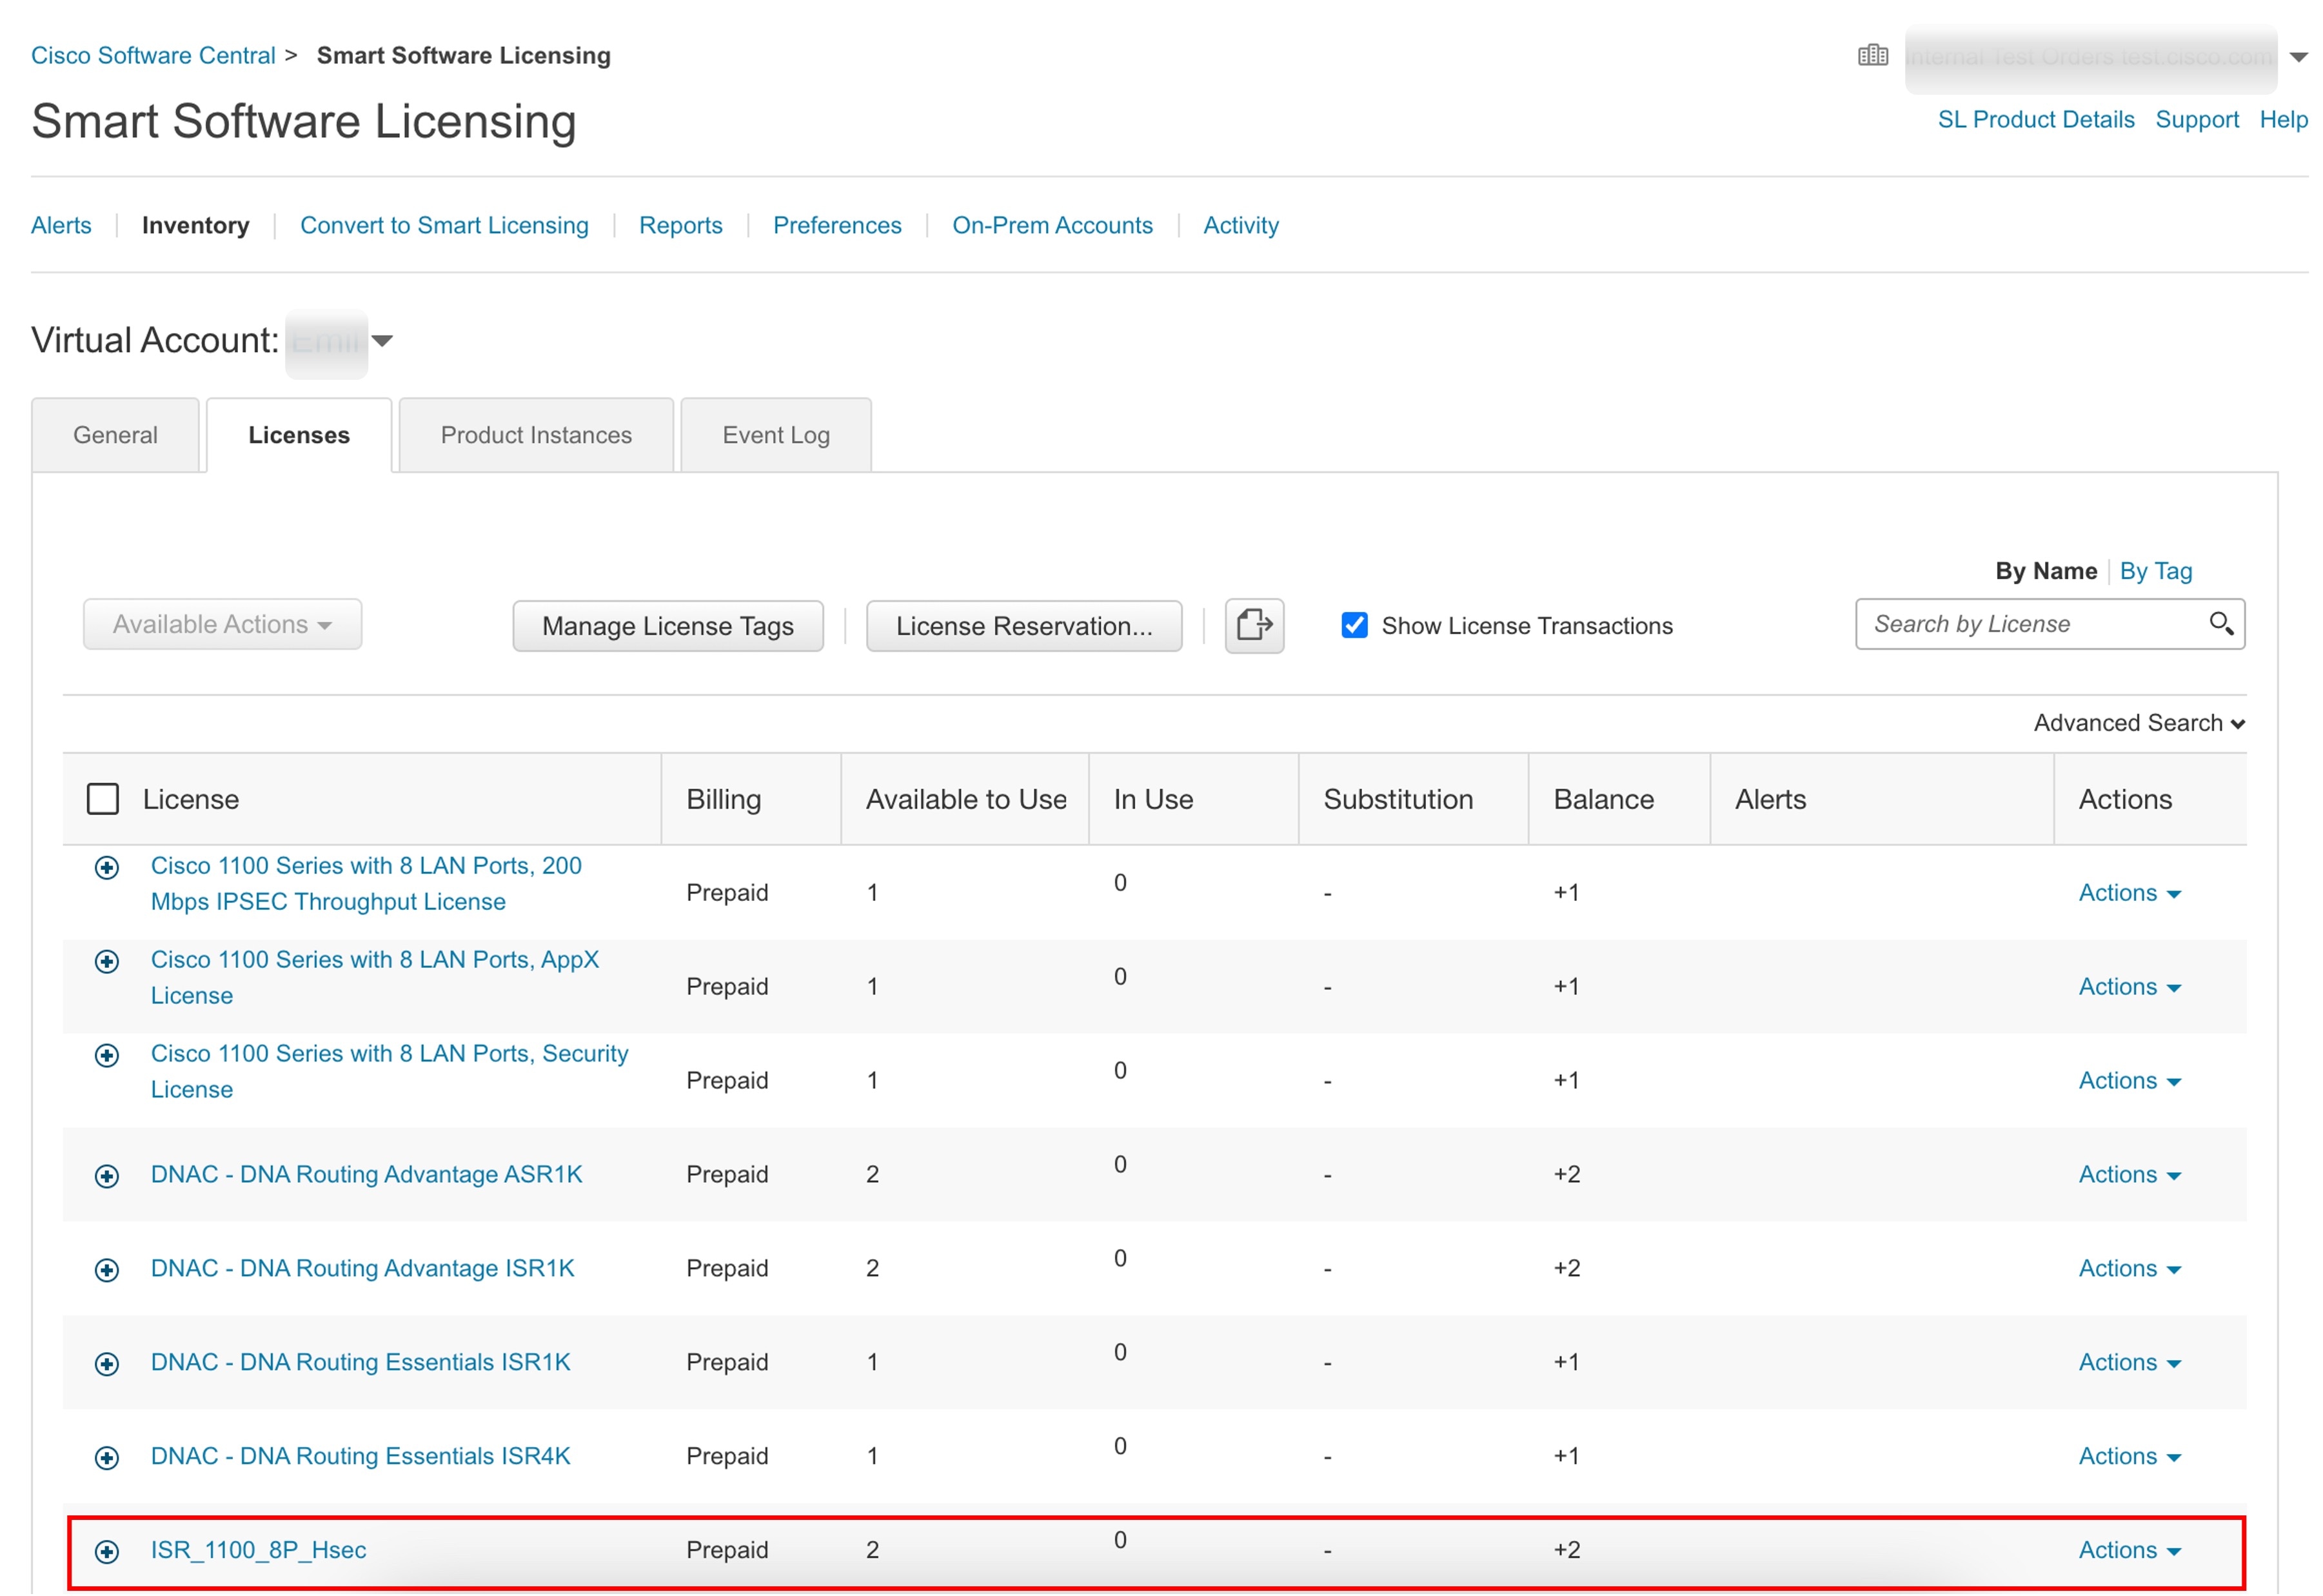This screenshot has width=2323, height=1596.
Task: Click Manage License Tags button
Action: pos(668,626)
